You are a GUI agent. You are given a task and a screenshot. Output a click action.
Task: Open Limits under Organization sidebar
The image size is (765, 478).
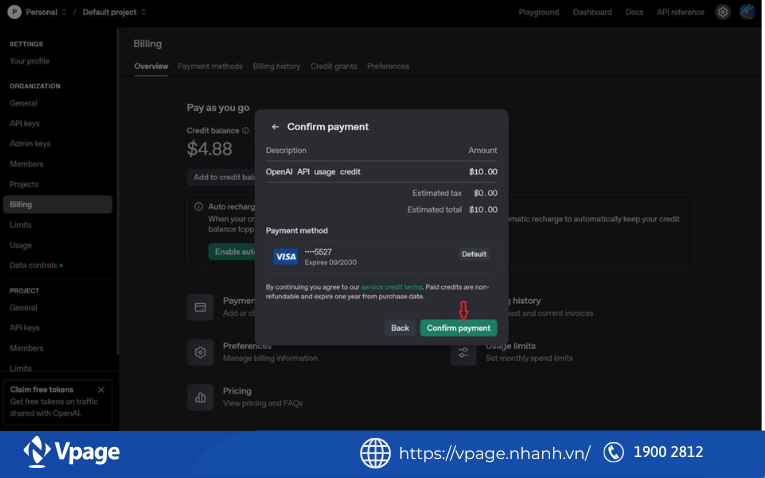coord(20,225)
